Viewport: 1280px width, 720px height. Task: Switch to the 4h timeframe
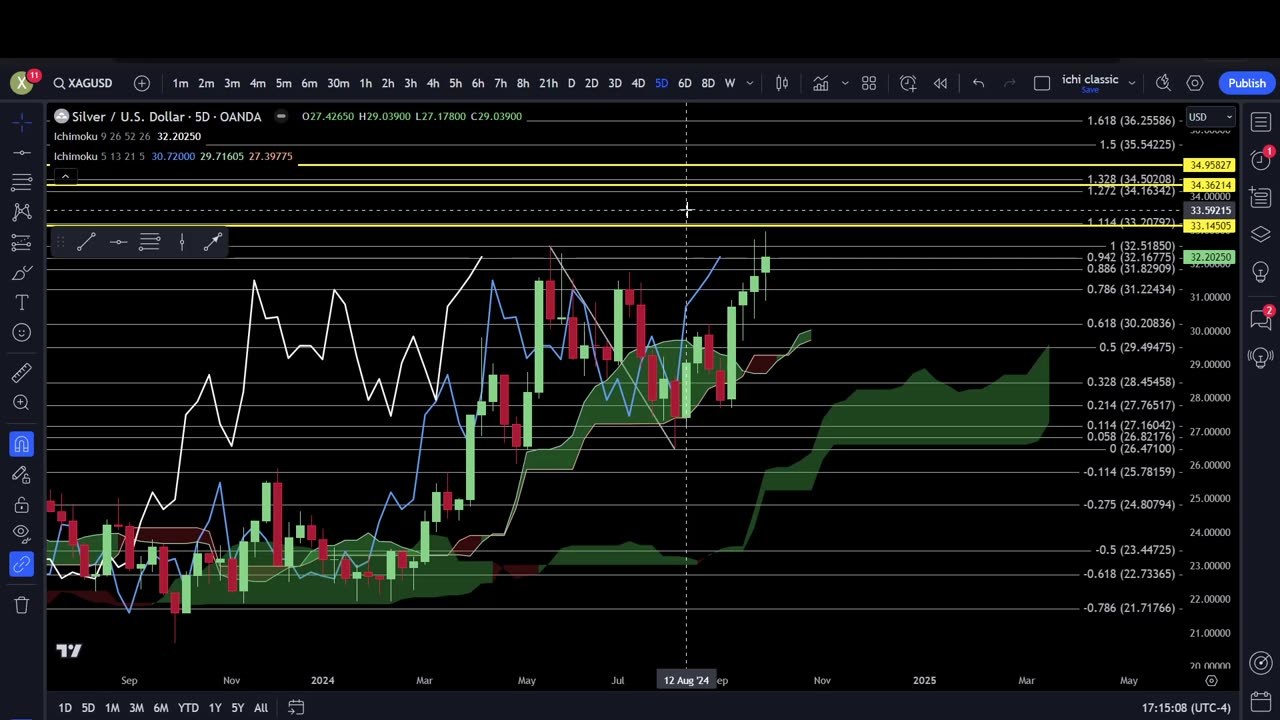(x=432, y=83)
